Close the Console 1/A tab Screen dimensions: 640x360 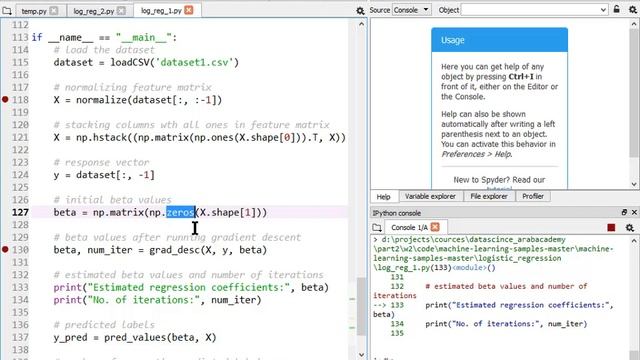tap(435, 227)
